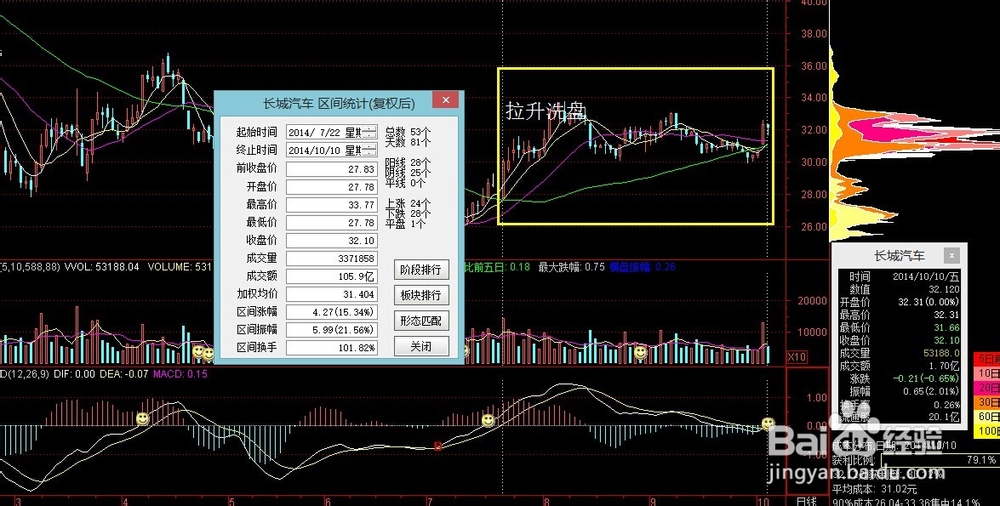Select the 收盘价 value 32.10 in the dialog
Screen dimensions: 1000x506
tap(332, 241)
